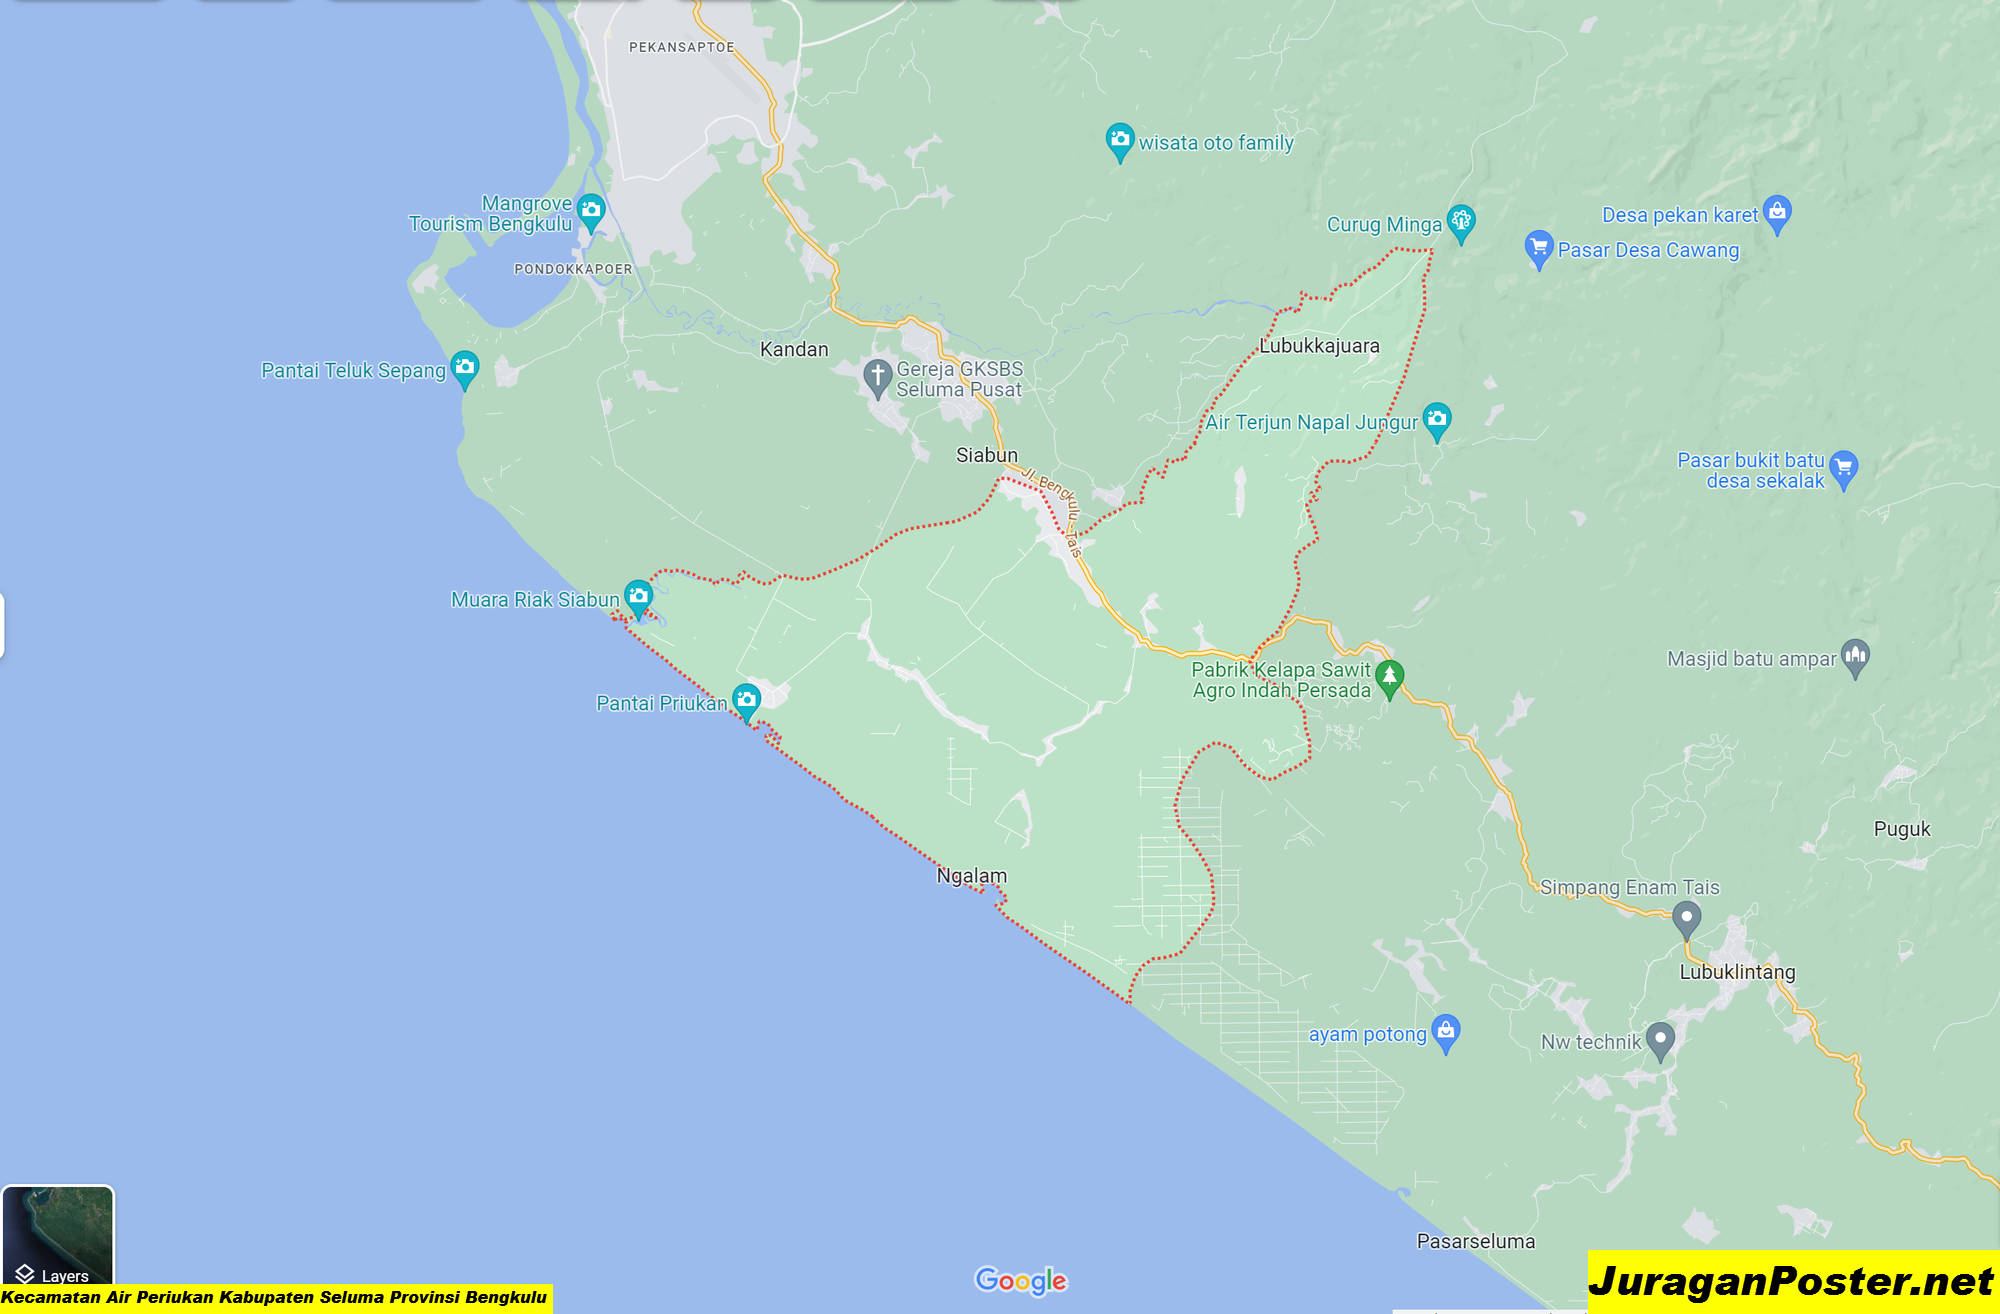Click the Google logo
The width and height of the screenshot is (2000, 1314).
pyautogui.click(x=1021, y=1280)
